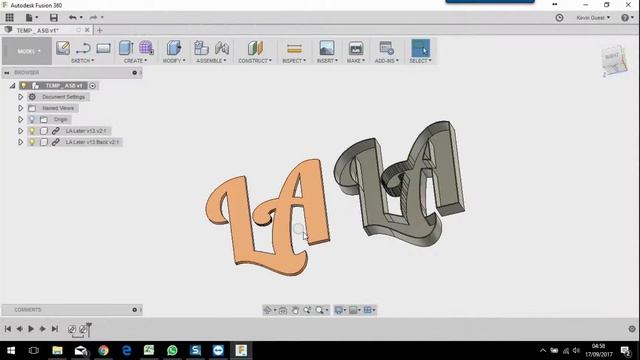Open the CREATE menu
The width and height of the screenshot is (640, 360).
[136, 60]
